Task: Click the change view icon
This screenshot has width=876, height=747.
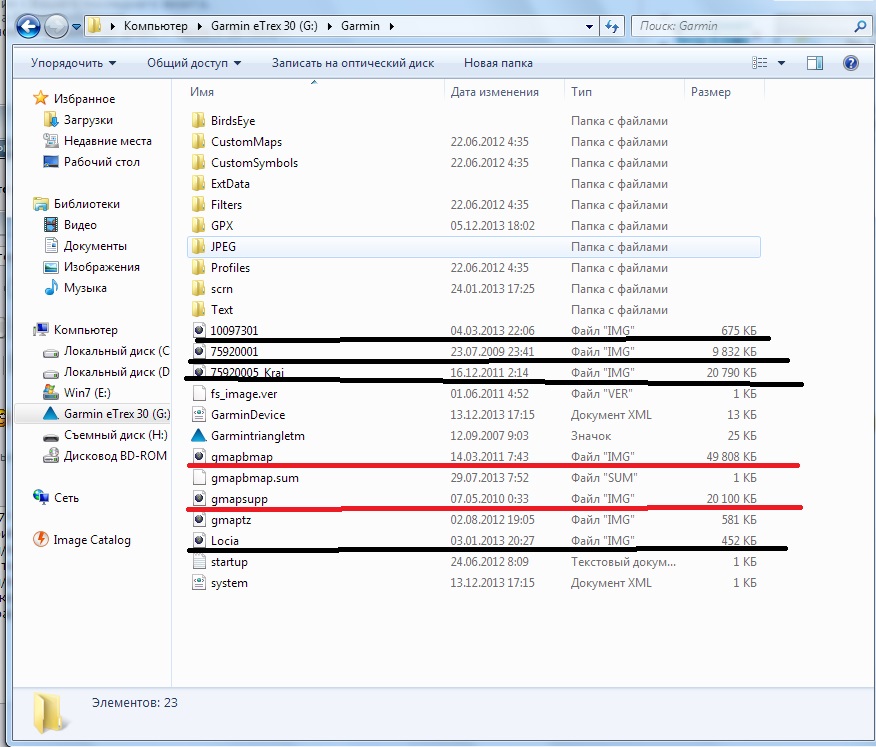Action: coord(759,63)
